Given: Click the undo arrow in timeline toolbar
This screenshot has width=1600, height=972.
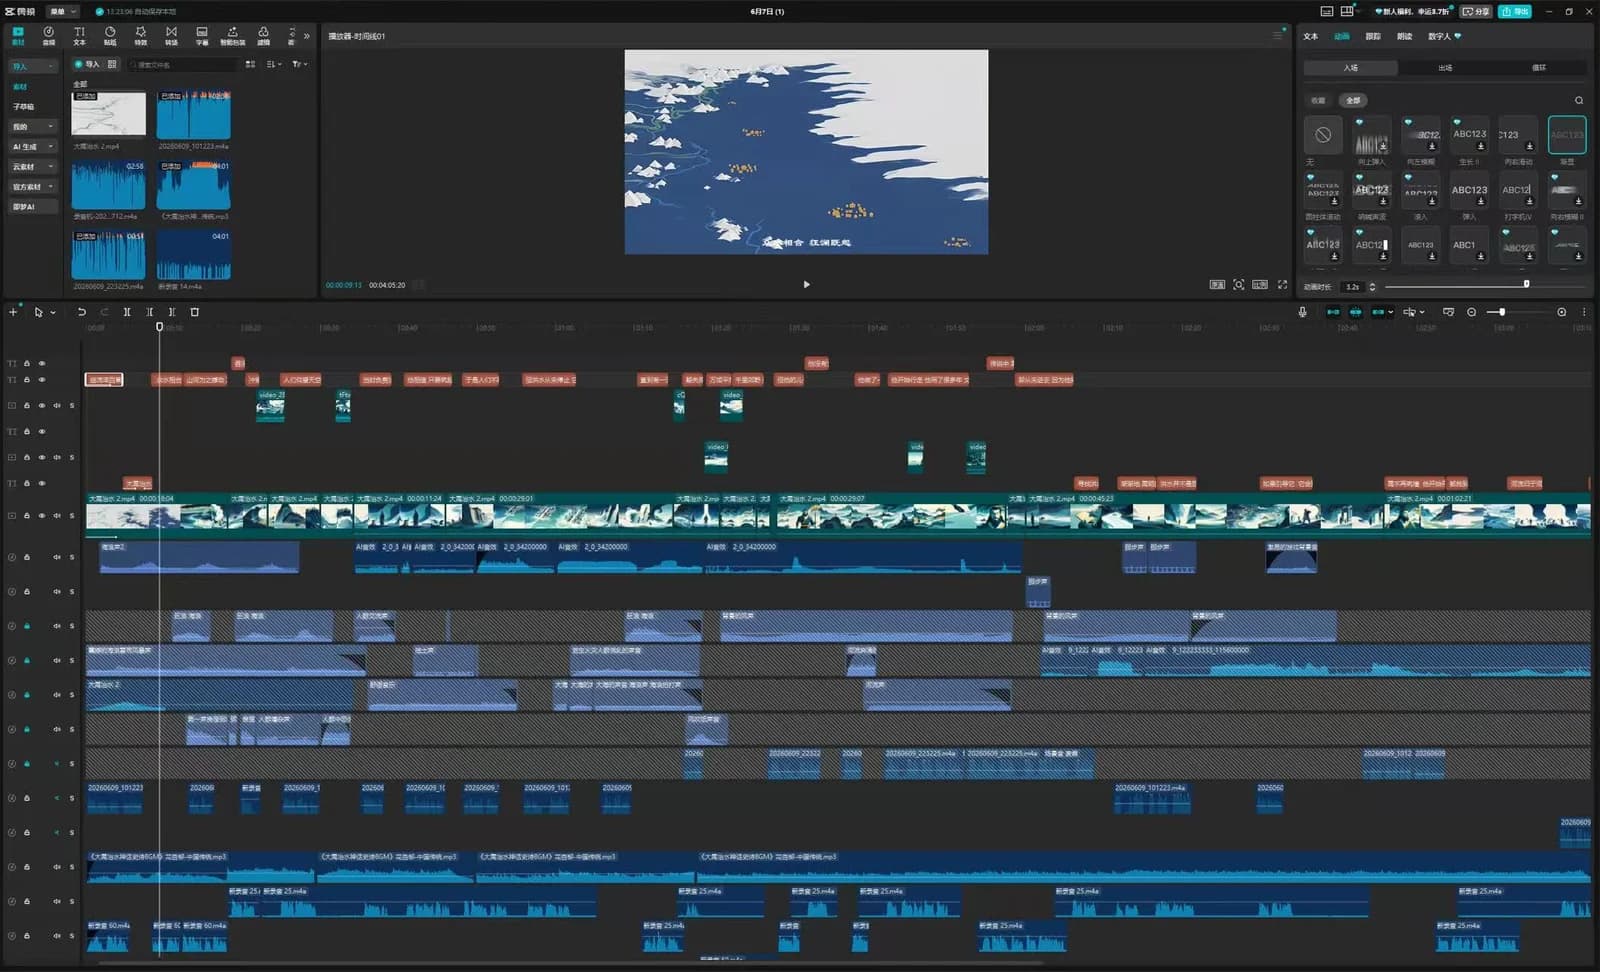Looking at the screenshot, I should point(82,312).
